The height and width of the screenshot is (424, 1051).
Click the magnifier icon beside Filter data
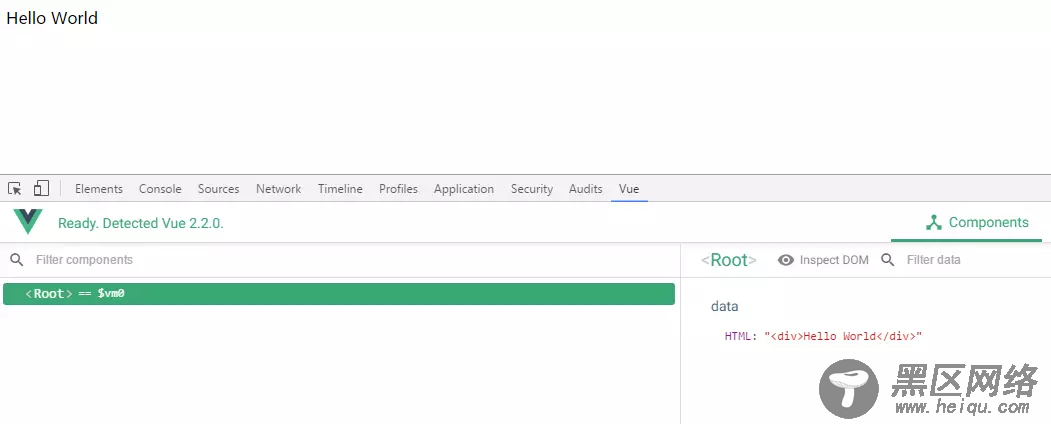(887, 260)
